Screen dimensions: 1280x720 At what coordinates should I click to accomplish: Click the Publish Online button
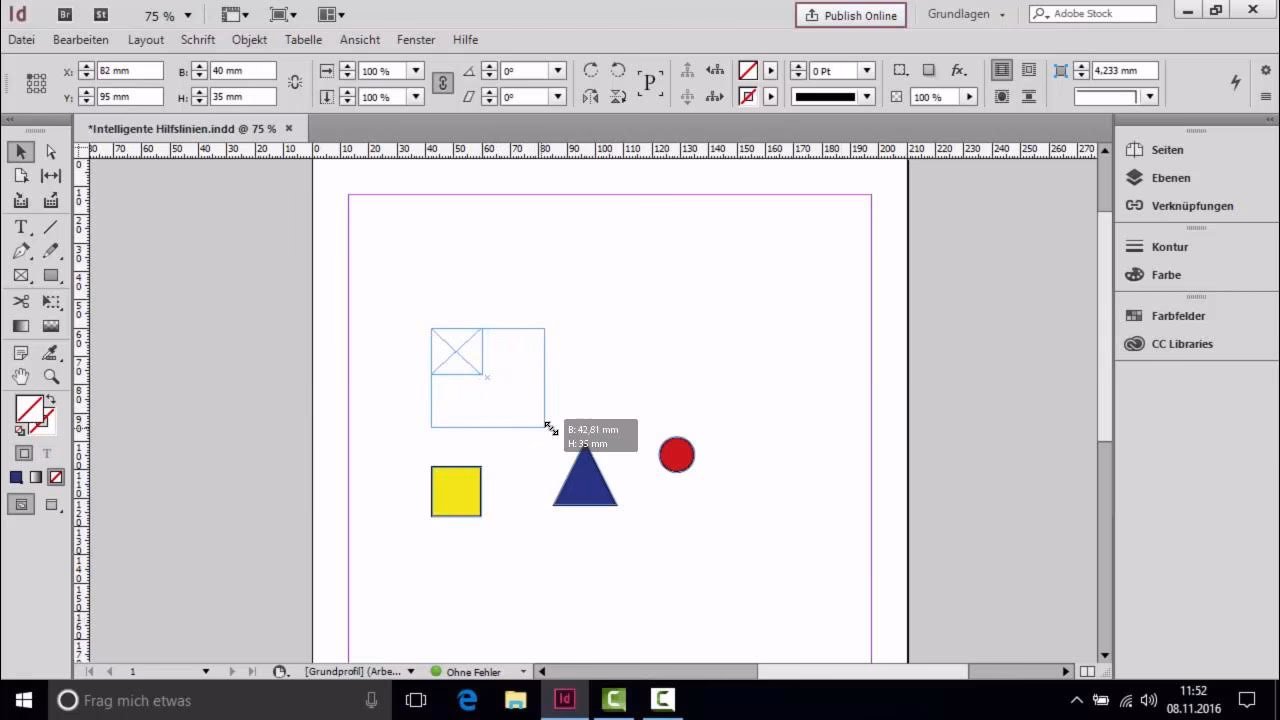click(x=850, y=15)
